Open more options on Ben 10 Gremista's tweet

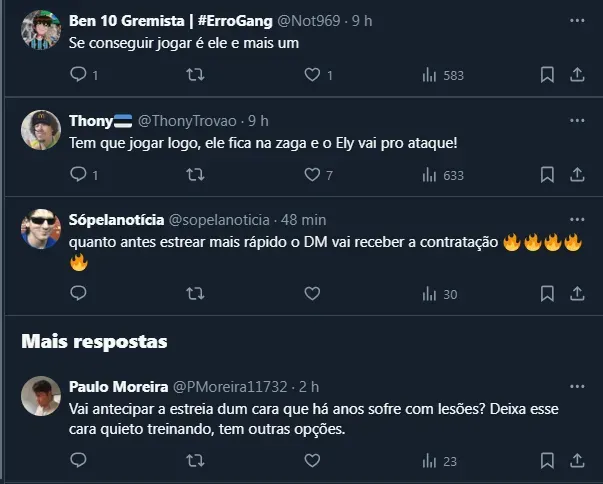pos(577,20)
